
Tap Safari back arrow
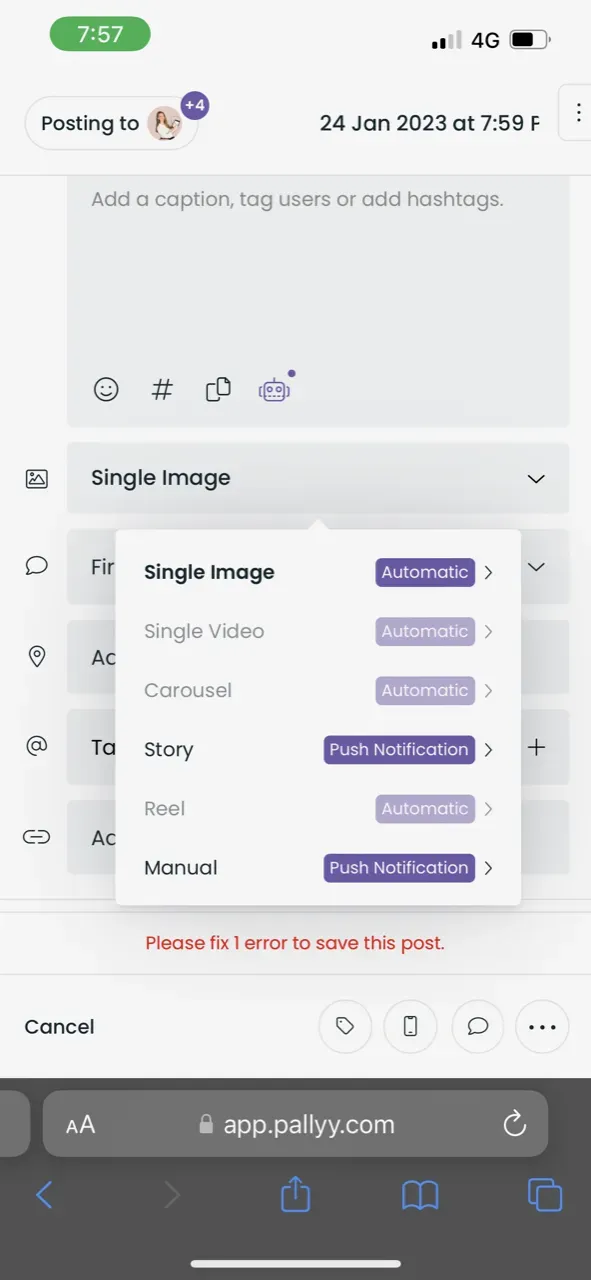[x=43, y=1194]
